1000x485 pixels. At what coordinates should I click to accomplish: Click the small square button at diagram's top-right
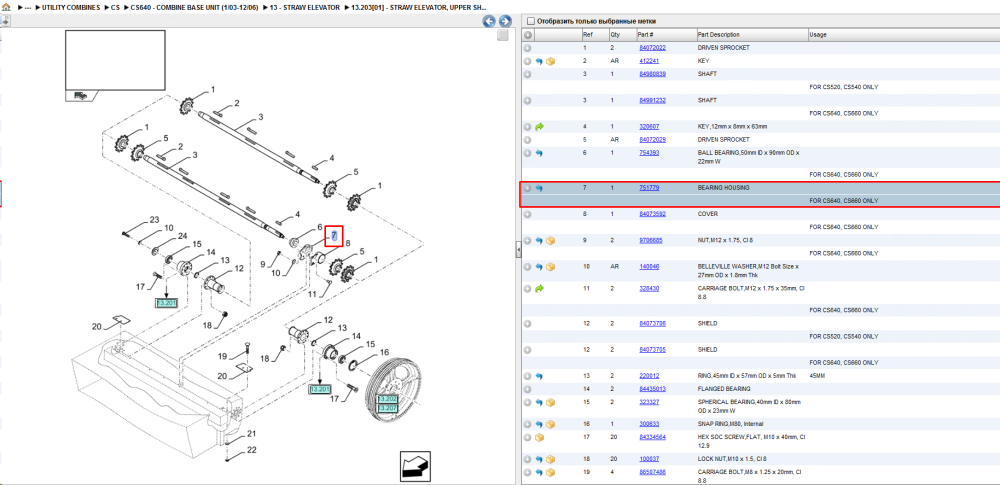click(503, 35)
